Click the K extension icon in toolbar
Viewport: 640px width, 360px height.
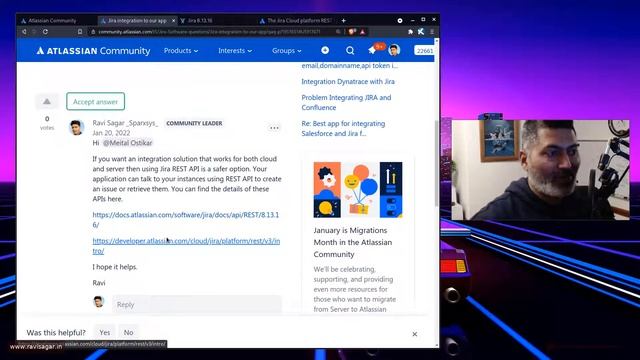tap(421, 31)
